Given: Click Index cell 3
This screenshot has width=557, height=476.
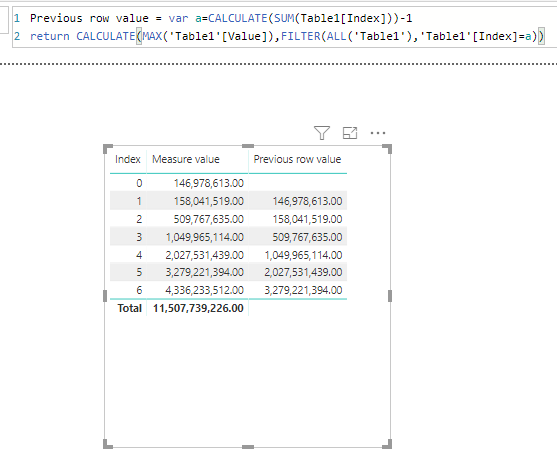Looking at the screenshot, I should 139,237.
